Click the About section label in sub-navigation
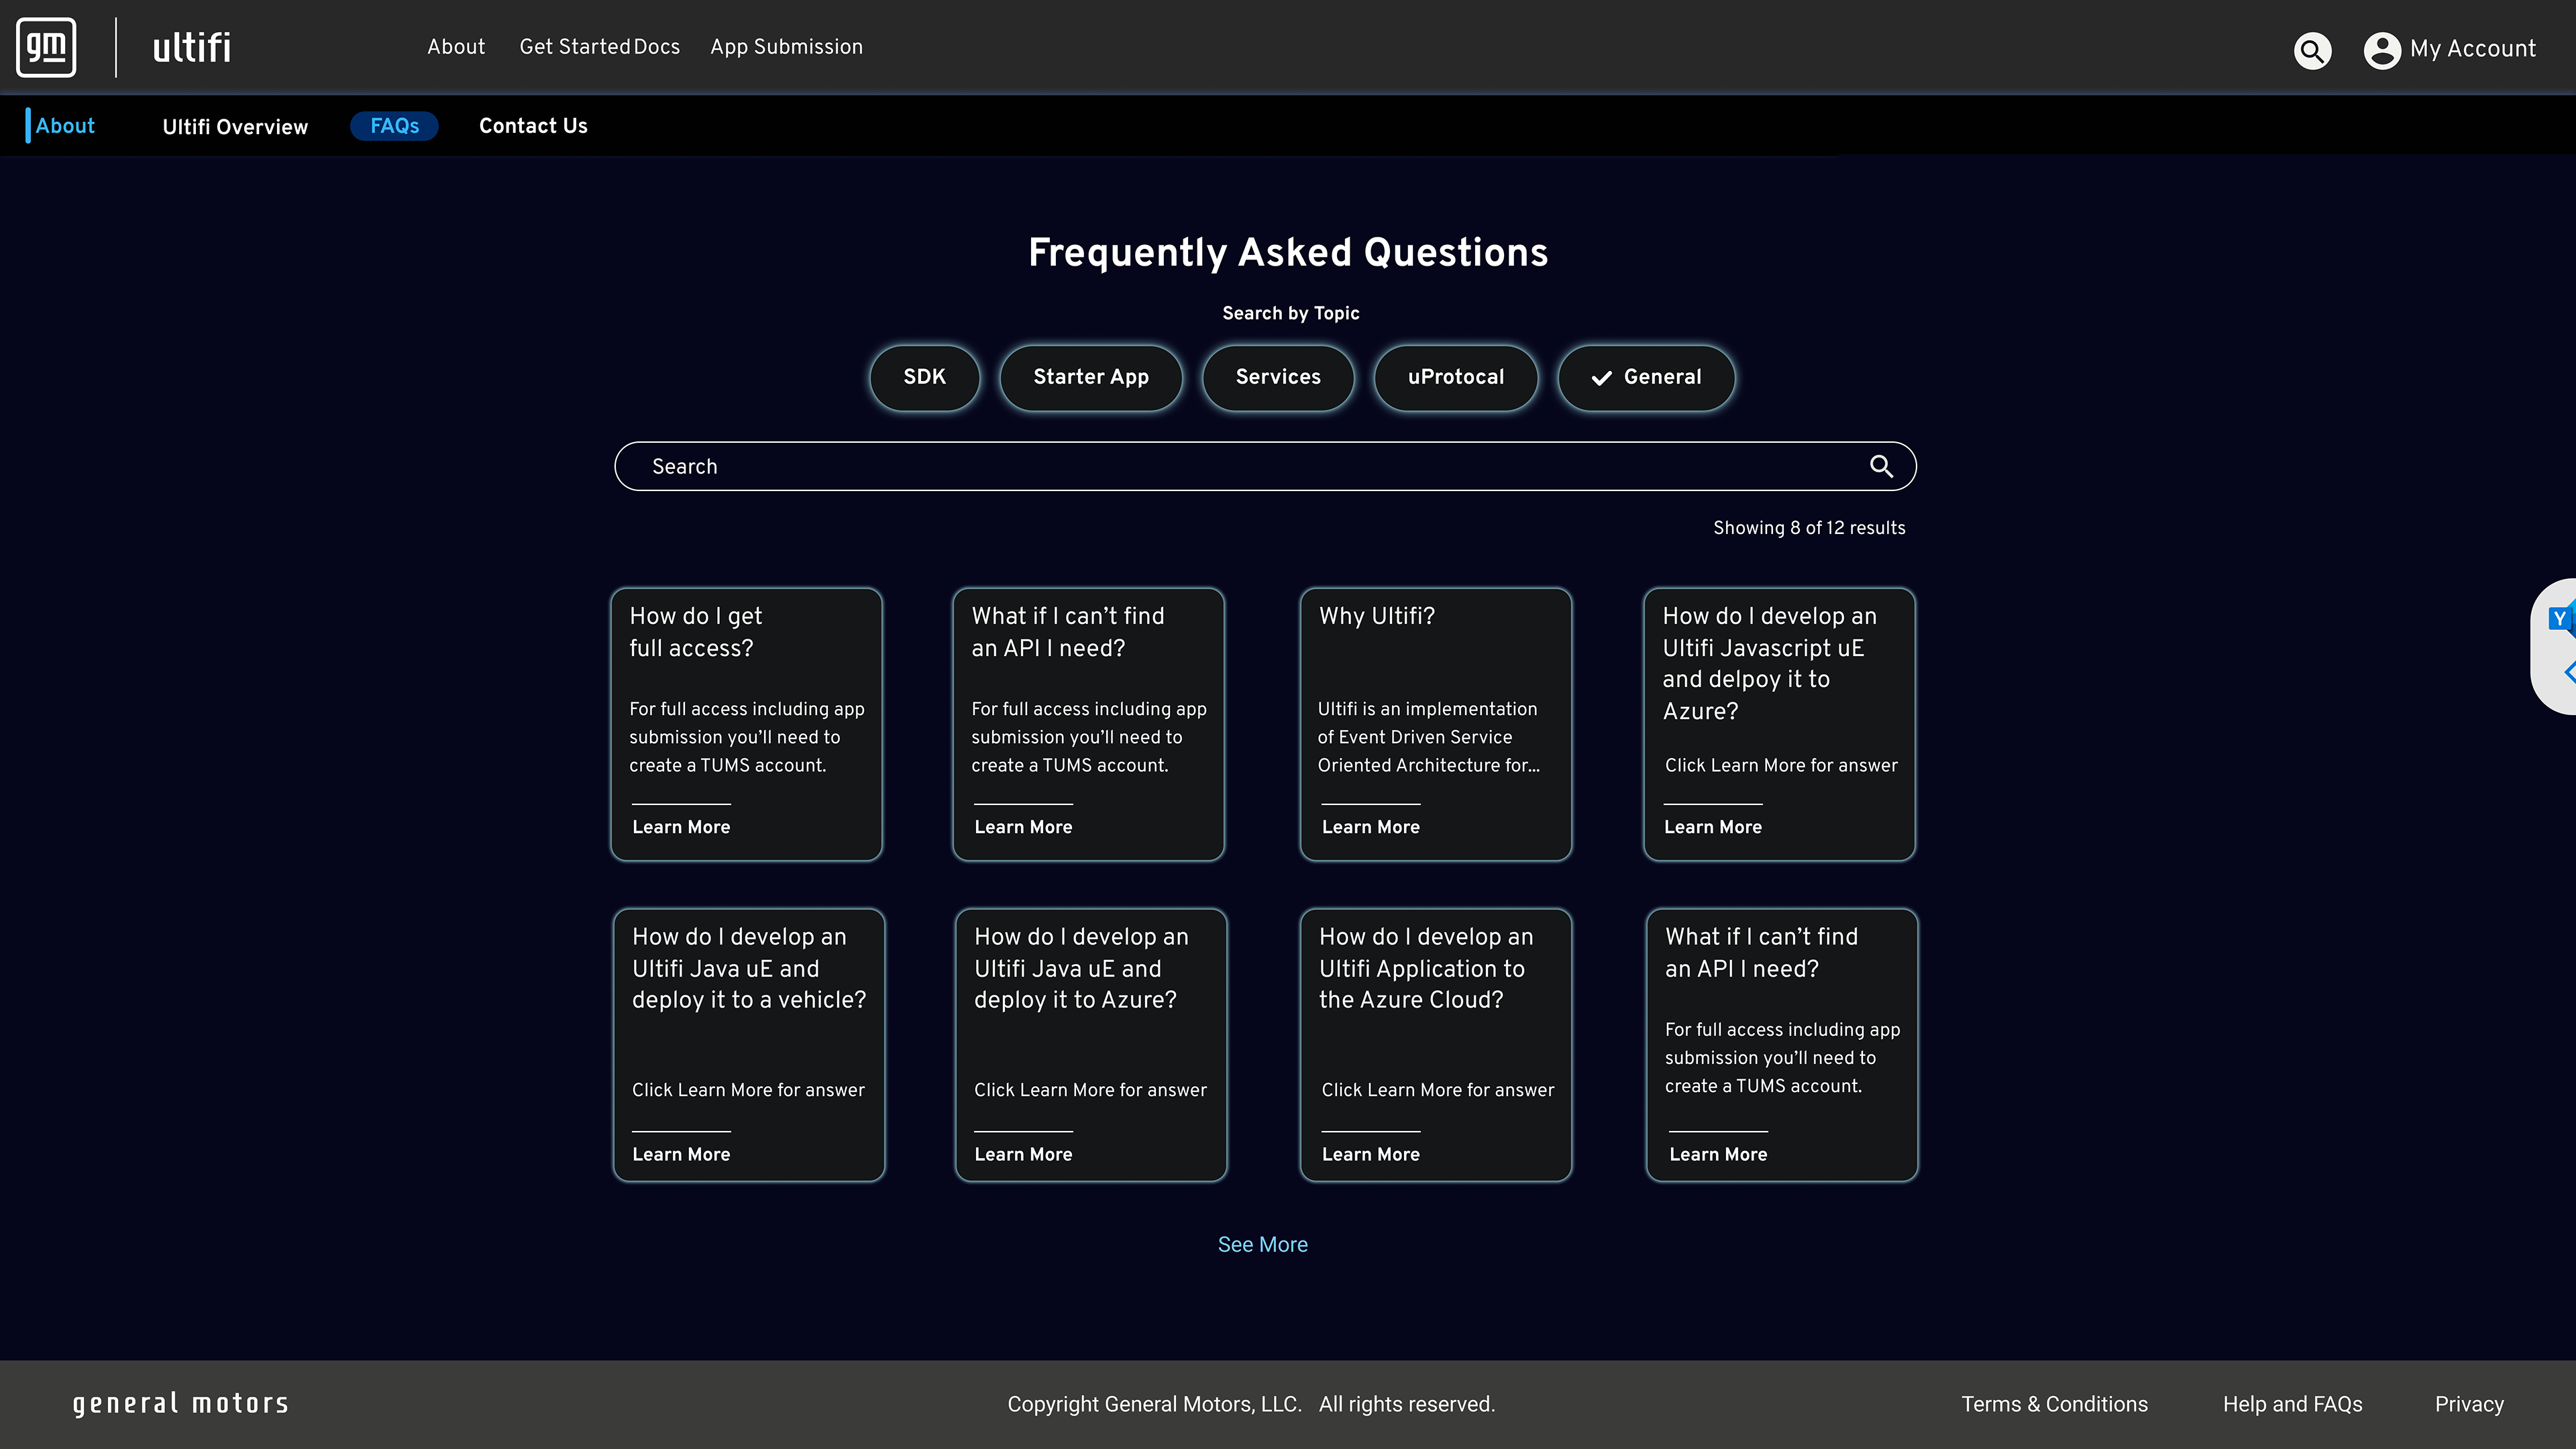The image size is (2576, 1449). click(x=65, y=126)
